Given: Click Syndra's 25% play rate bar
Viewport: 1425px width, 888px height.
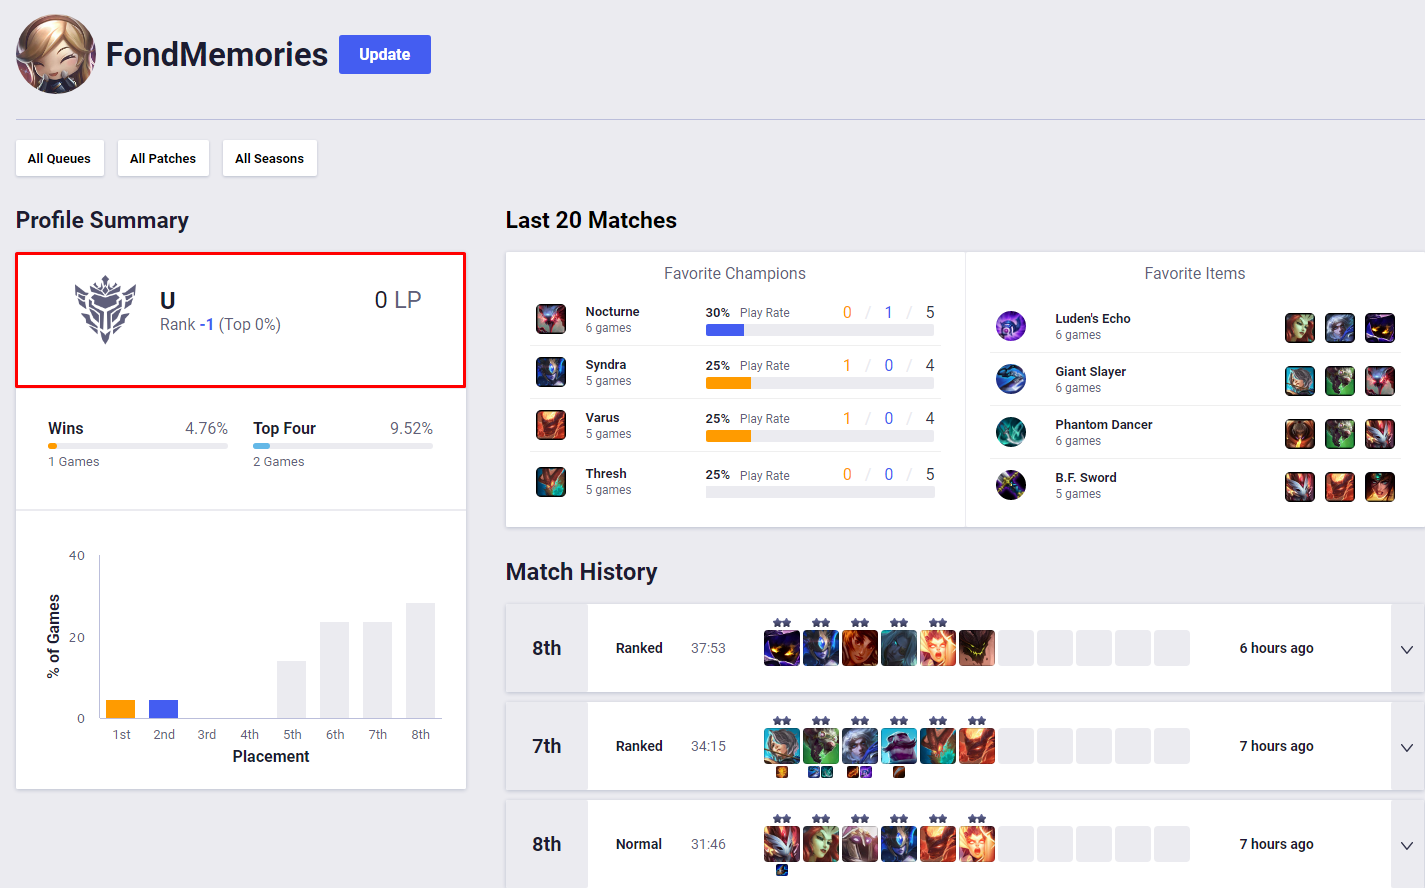Looking at the screenshot, I should 820,383.
